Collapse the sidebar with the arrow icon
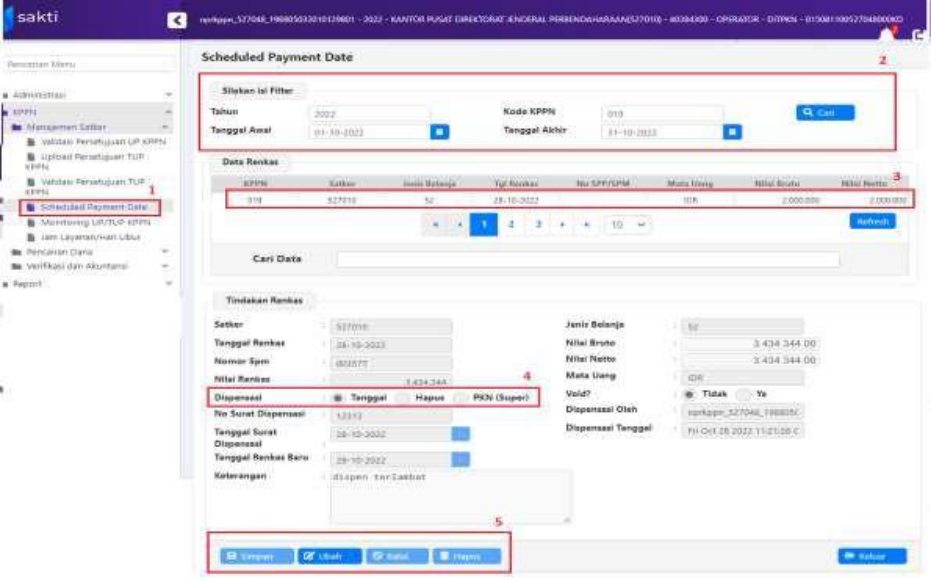Viewport: 931px width, 580px height. (177, 20)
